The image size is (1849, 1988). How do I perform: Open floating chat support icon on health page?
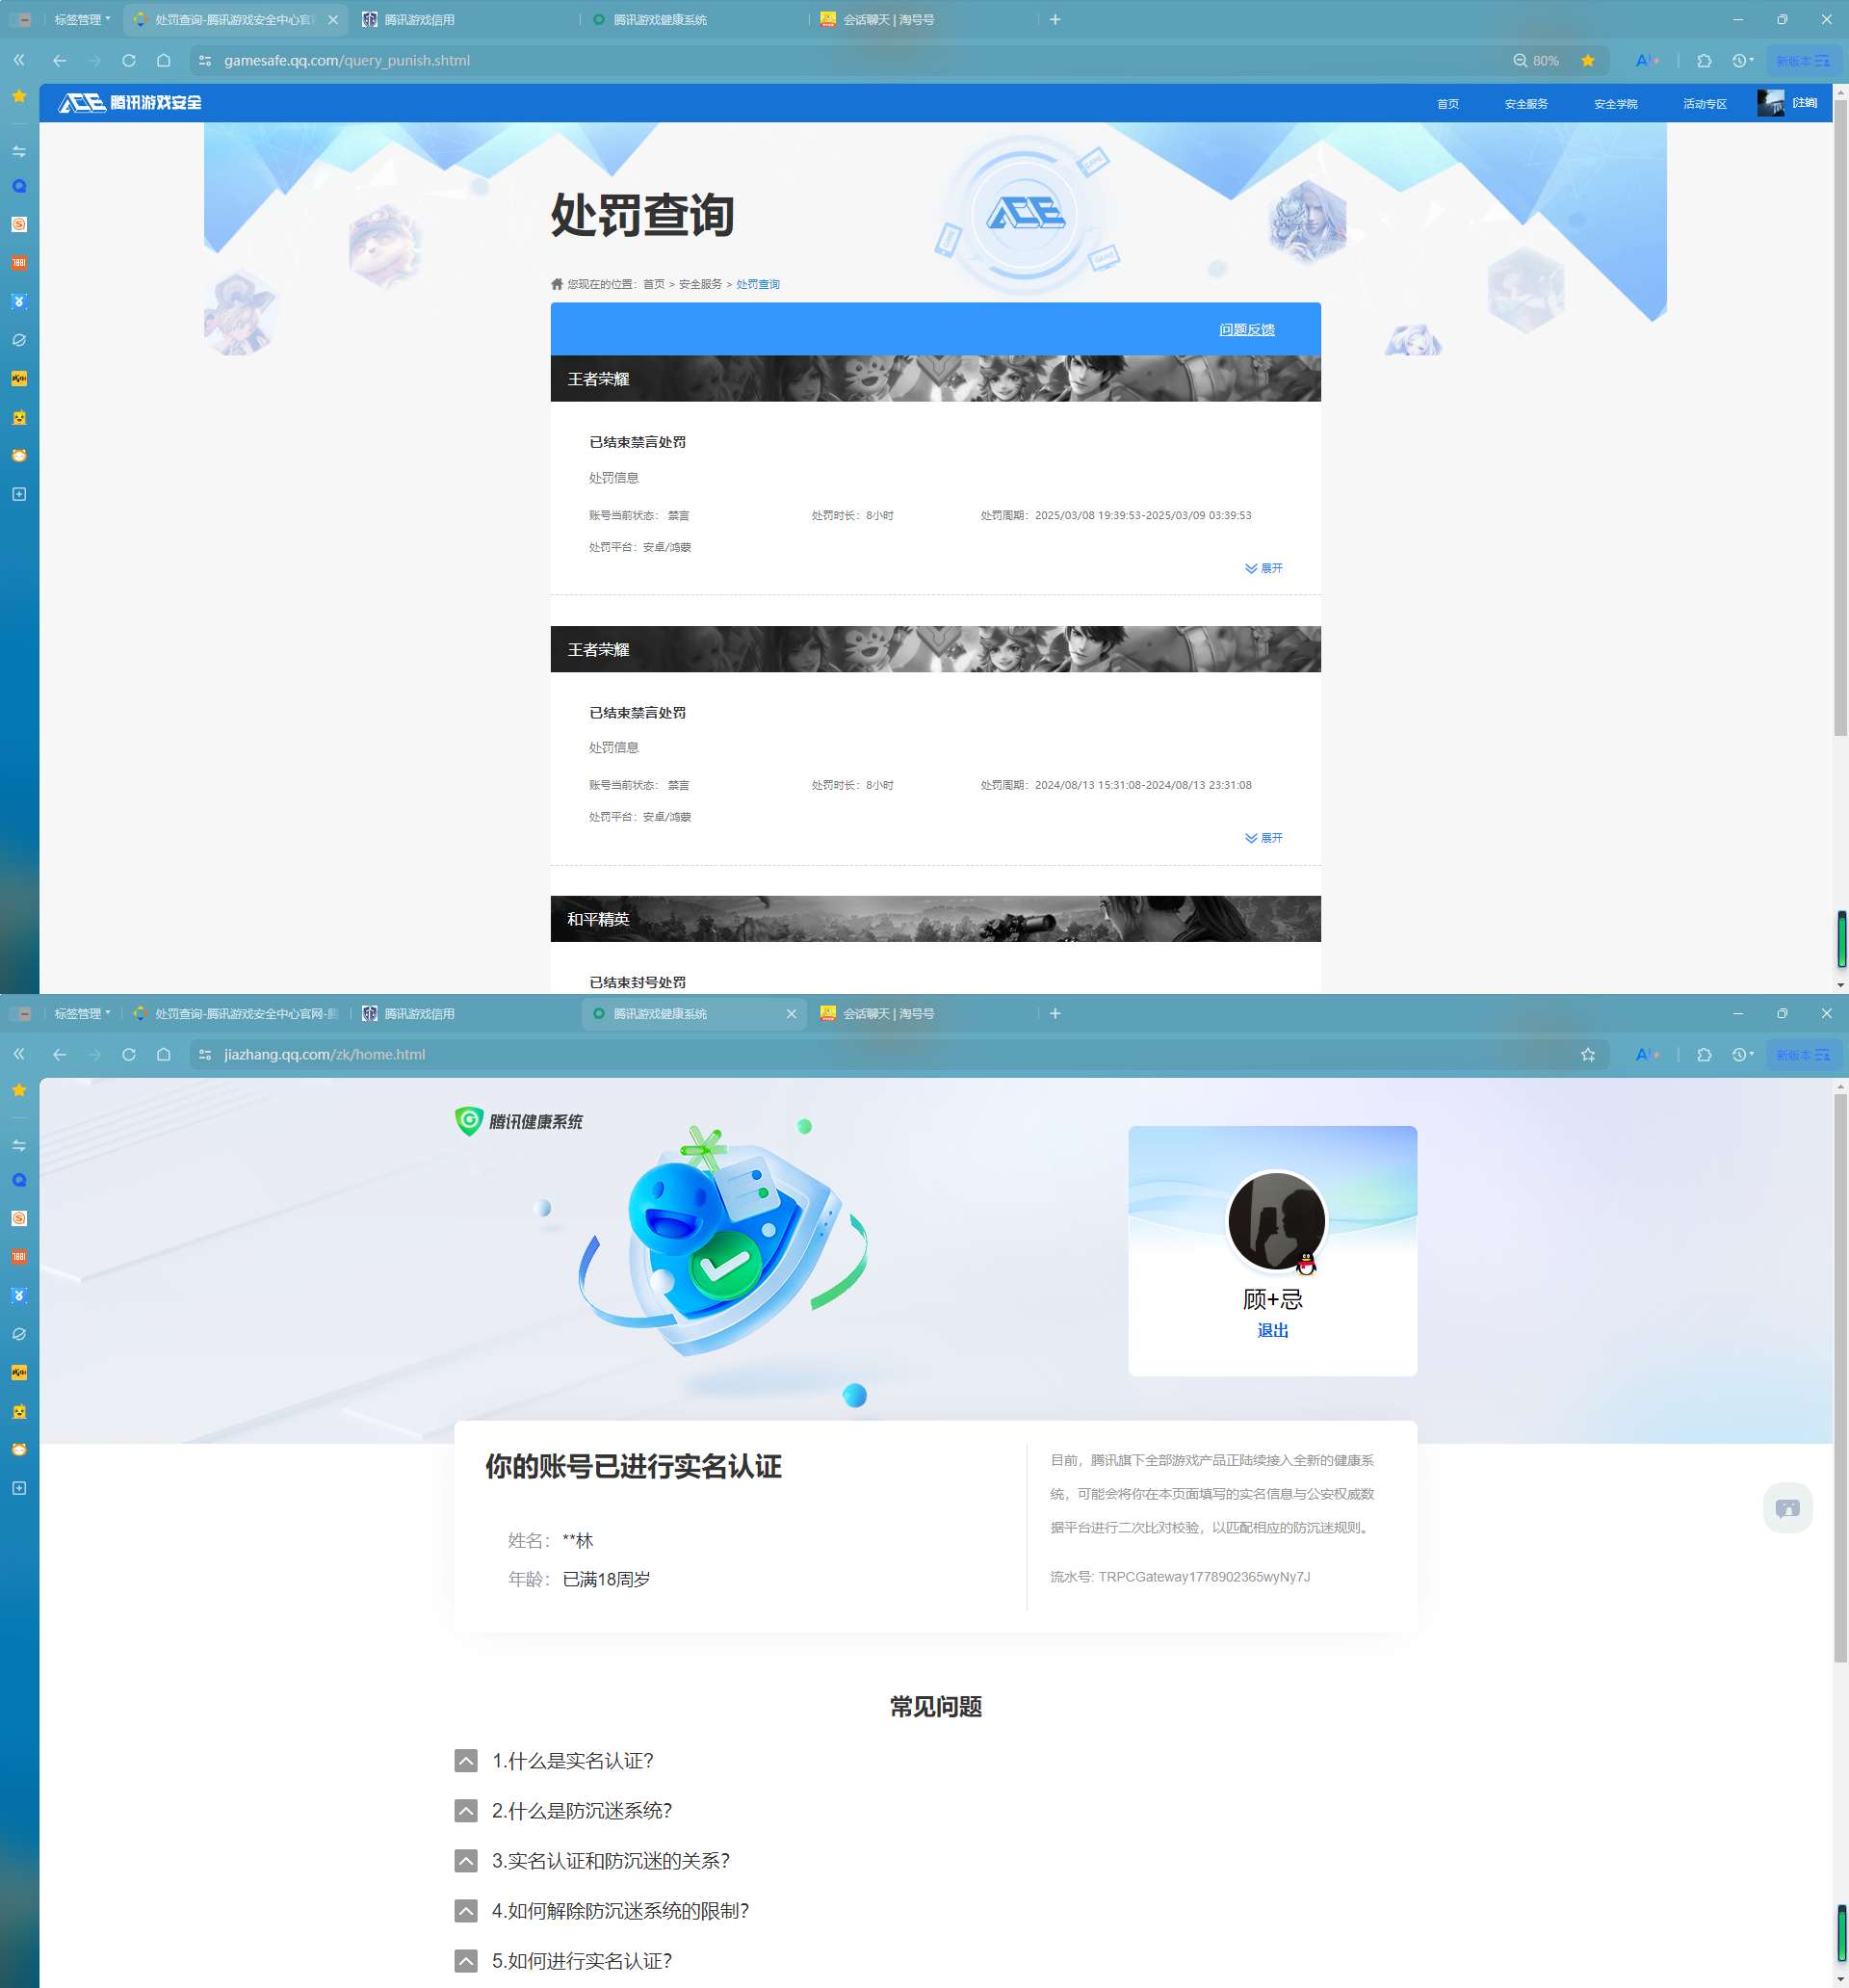(x=1788, y=1508)
